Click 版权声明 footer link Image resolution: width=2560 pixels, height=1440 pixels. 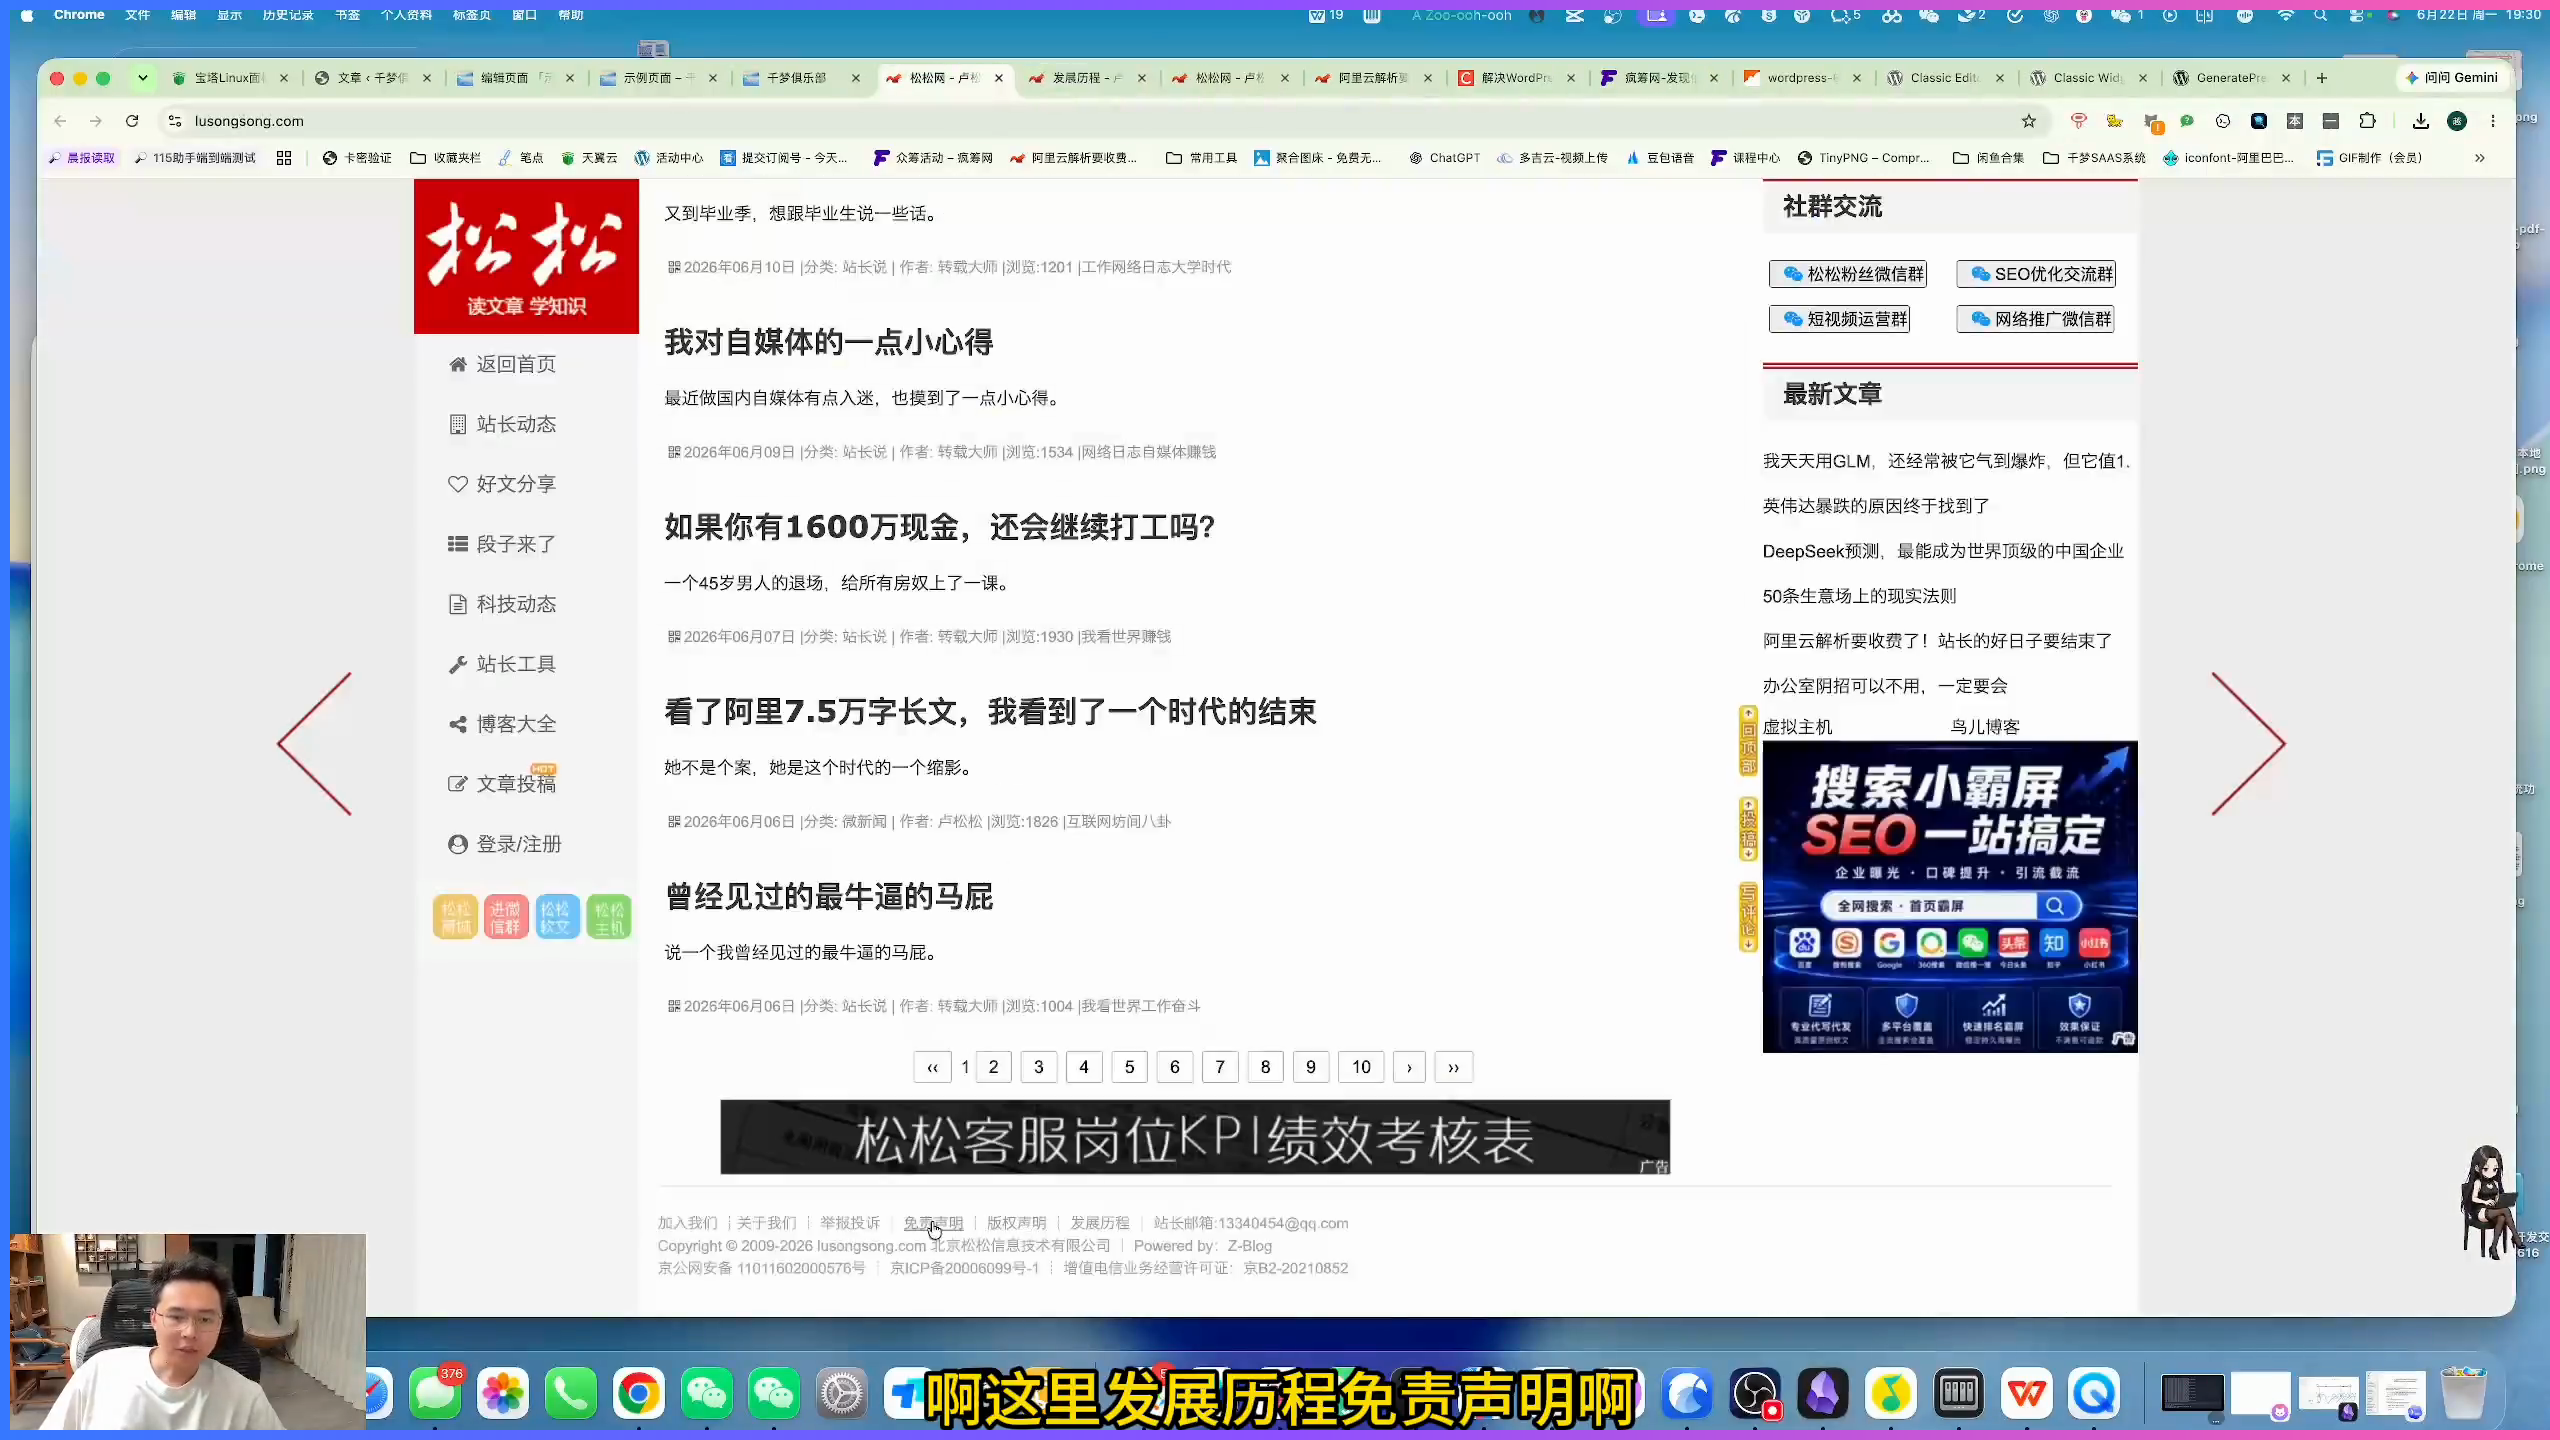1016,1223
